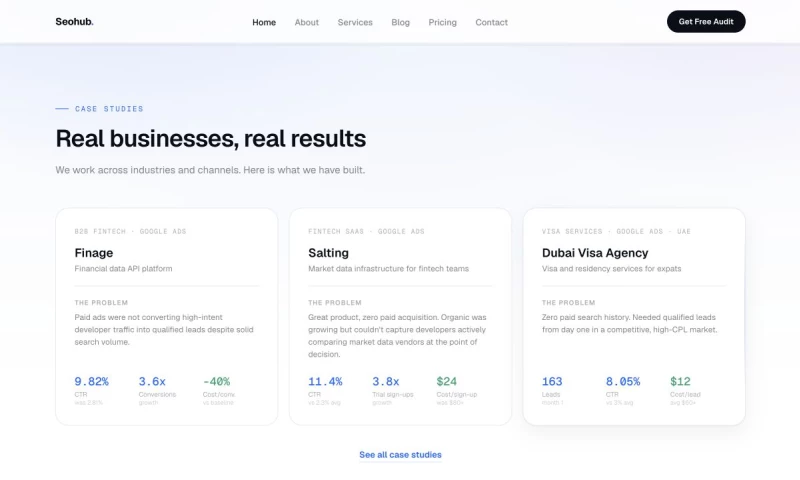Image resolution: width=800 pixels, height=480 pixels.
Task: Click the subtitle We work across industries
Action: pos(210,170)
